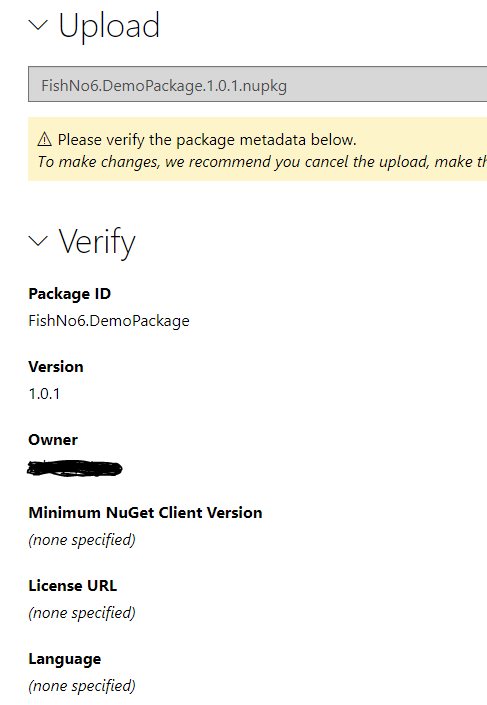The width and height of the screenshot is (487, 705).
Task: Click the warning triangle icon
Action: coord(45,139)
